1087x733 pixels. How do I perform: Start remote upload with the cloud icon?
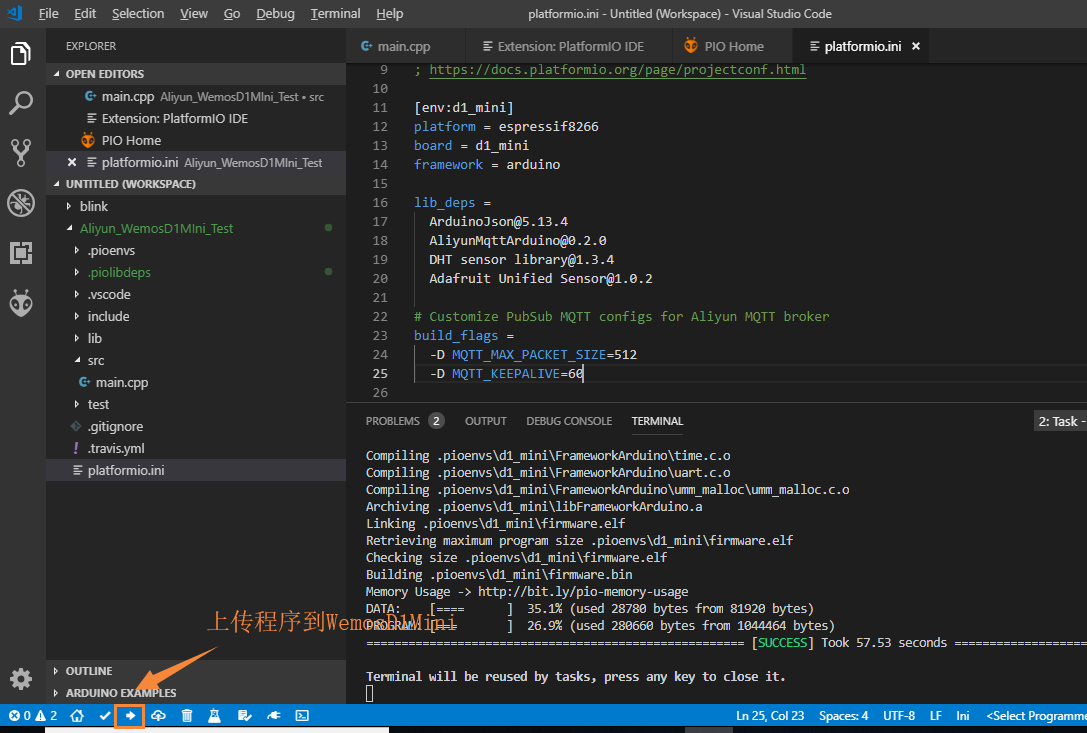[x=158, y=716]
